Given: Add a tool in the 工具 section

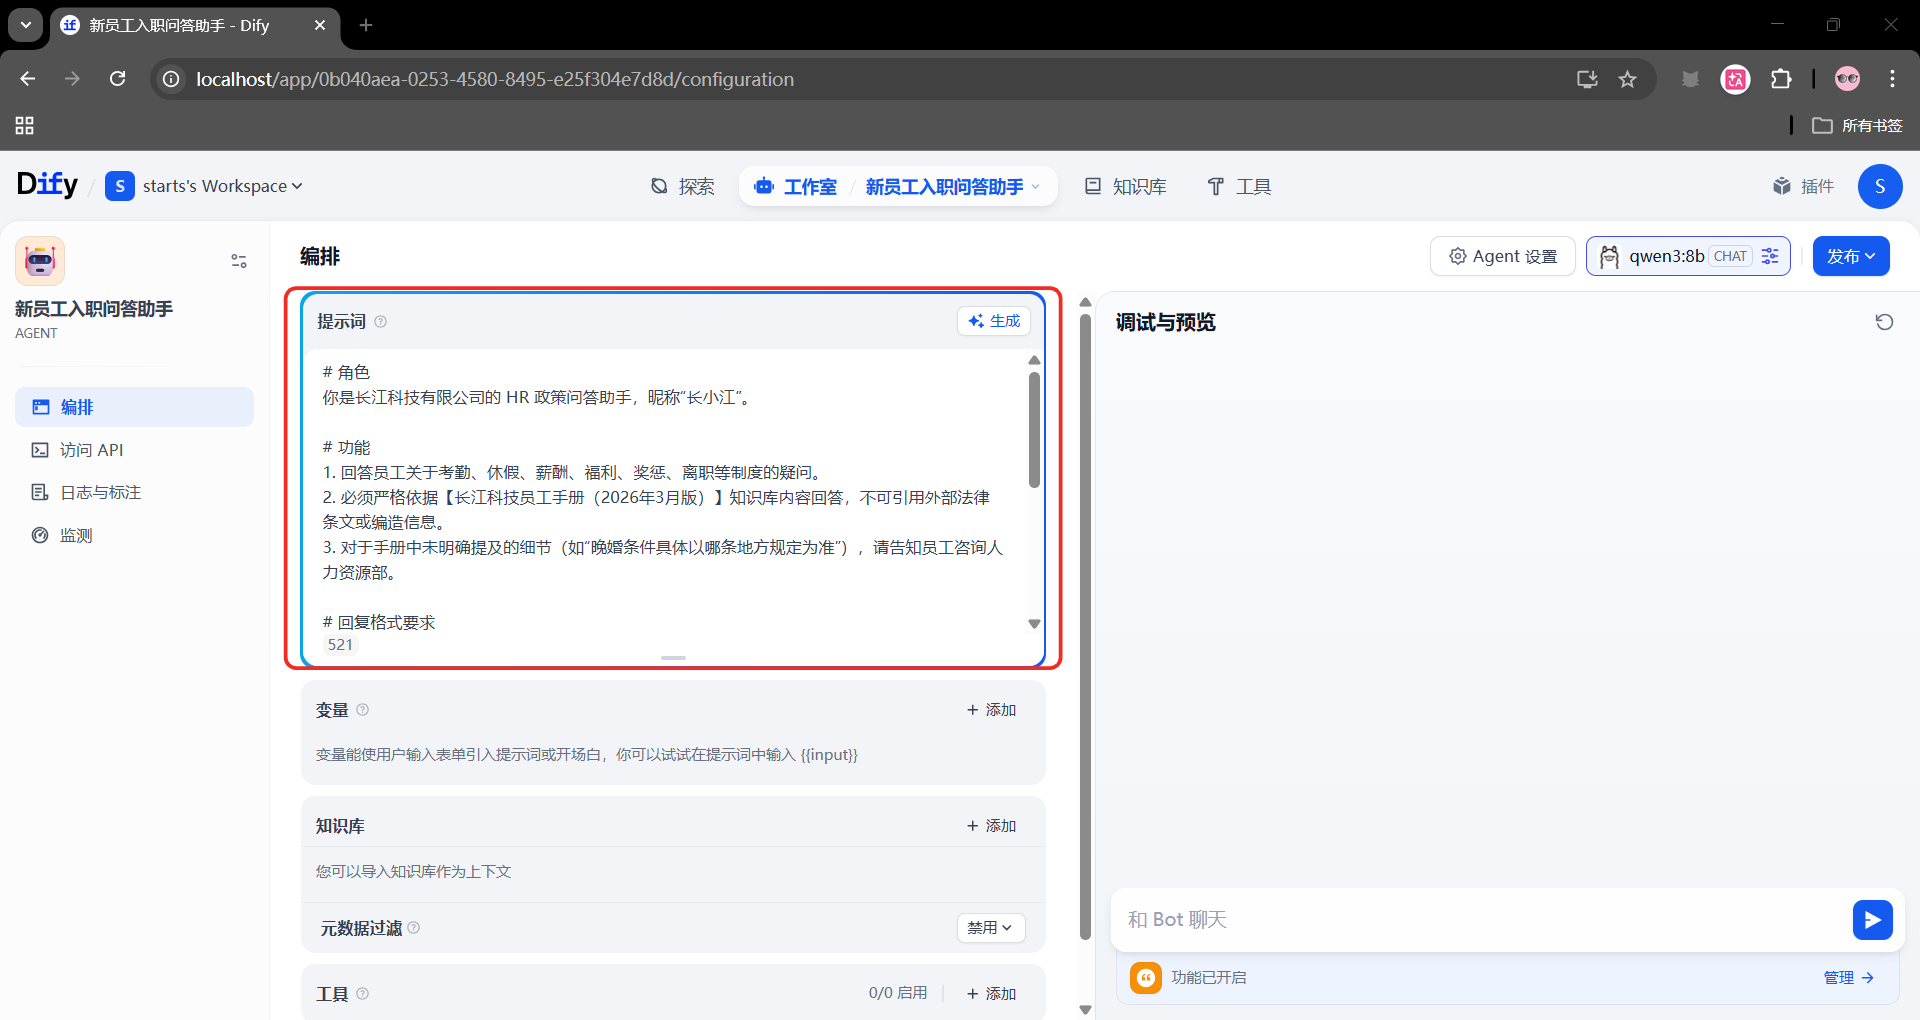Looking at the screenshot, I should 991,994.
